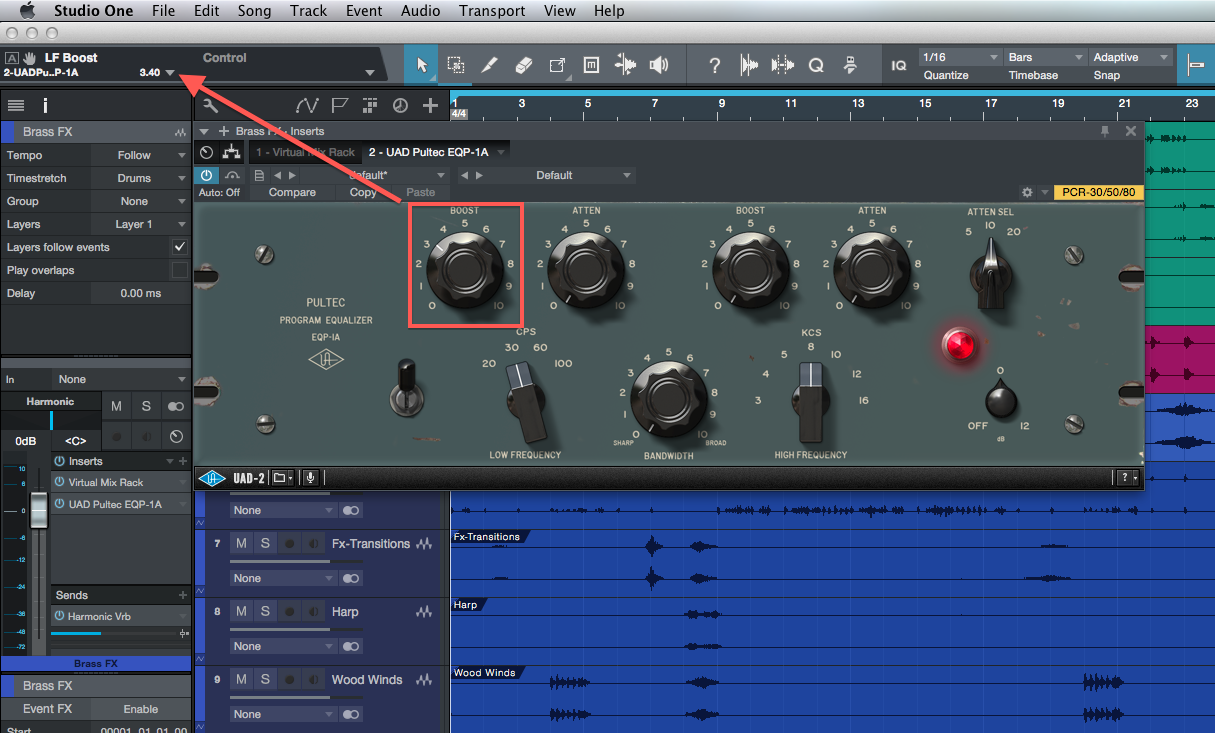Solo the Harmonic channel in inspector
This screenshot has height=733, width=1215.
146,406
